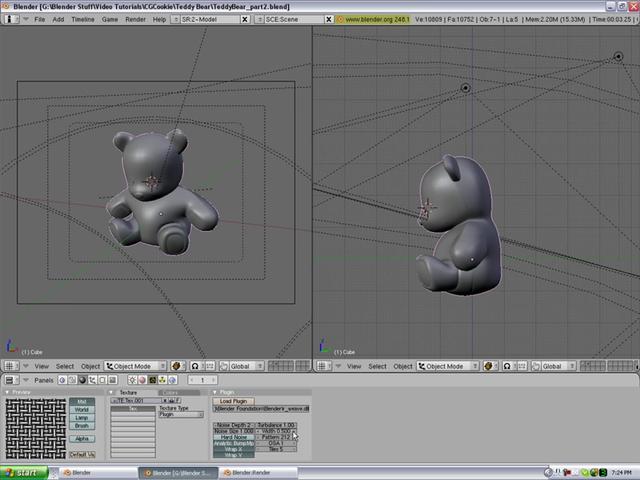Click the Load Plugin button
Screen dimensions: 640x480
233,401
